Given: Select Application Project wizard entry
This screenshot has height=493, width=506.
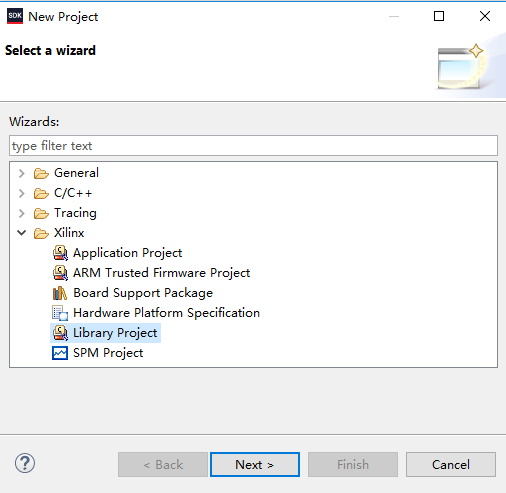Looking at the screenshot, I should 128,253.
